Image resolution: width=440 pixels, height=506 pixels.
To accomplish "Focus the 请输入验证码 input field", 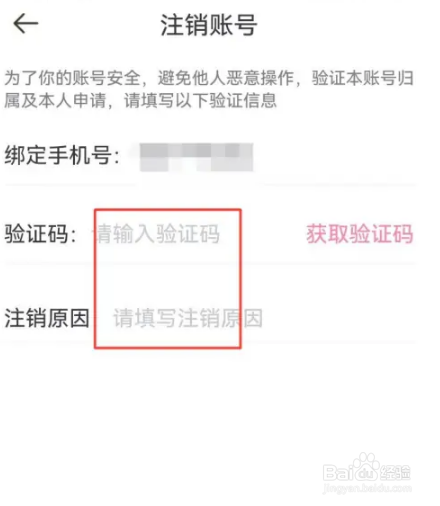I will tap(158, 234).
